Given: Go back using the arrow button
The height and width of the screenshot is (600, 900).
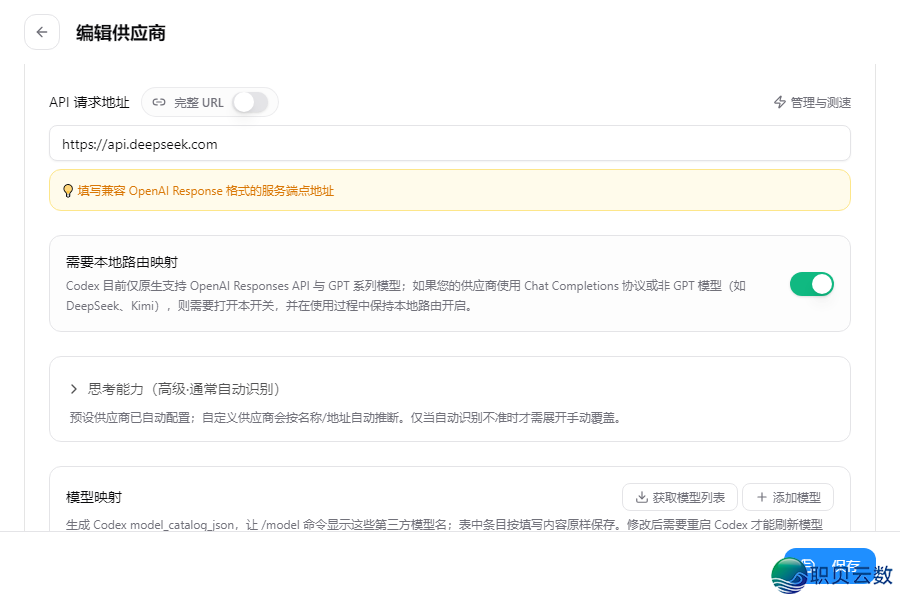Looking at the screenshot, I should (x=42, y=32).
